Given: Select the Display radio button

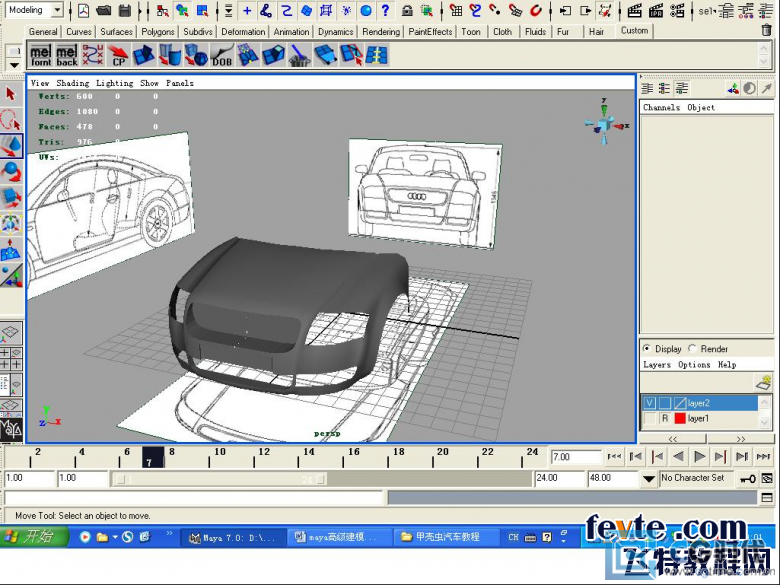Looking at the screenshot, I should (647, 349).
